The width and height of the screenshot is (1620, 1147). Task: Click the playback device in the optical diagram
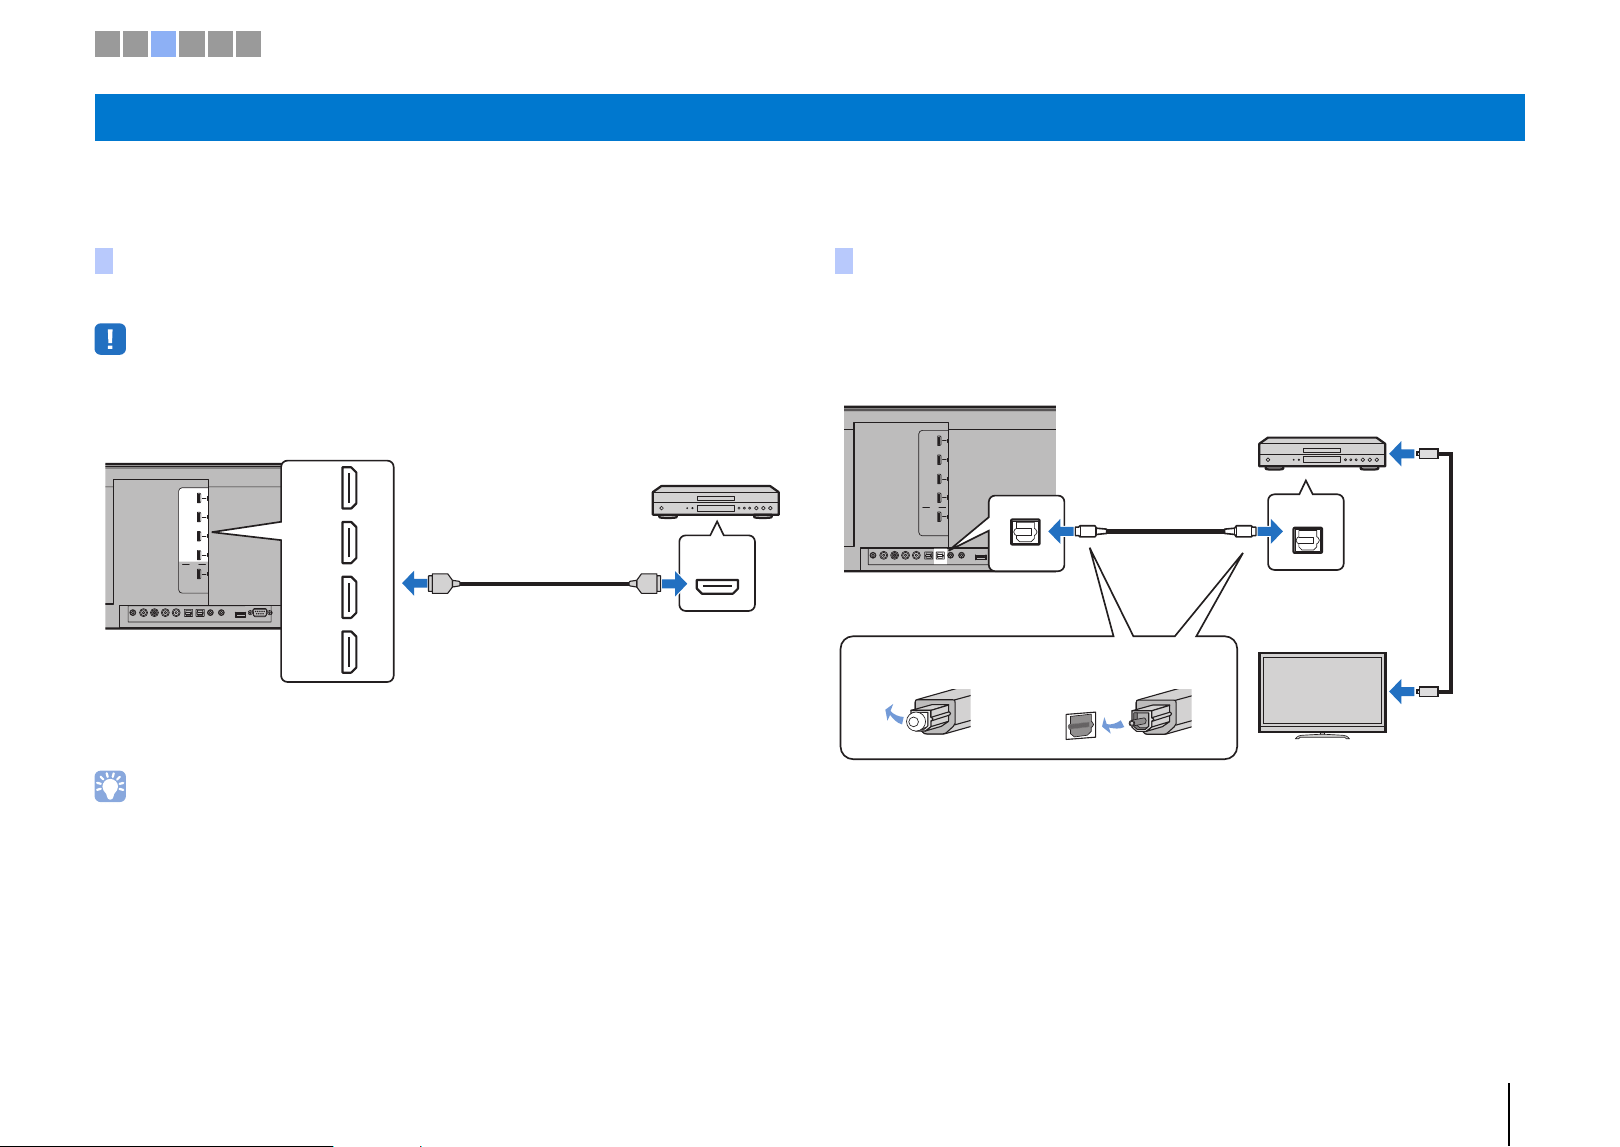pyautogui.click(x=1321, y=454)
